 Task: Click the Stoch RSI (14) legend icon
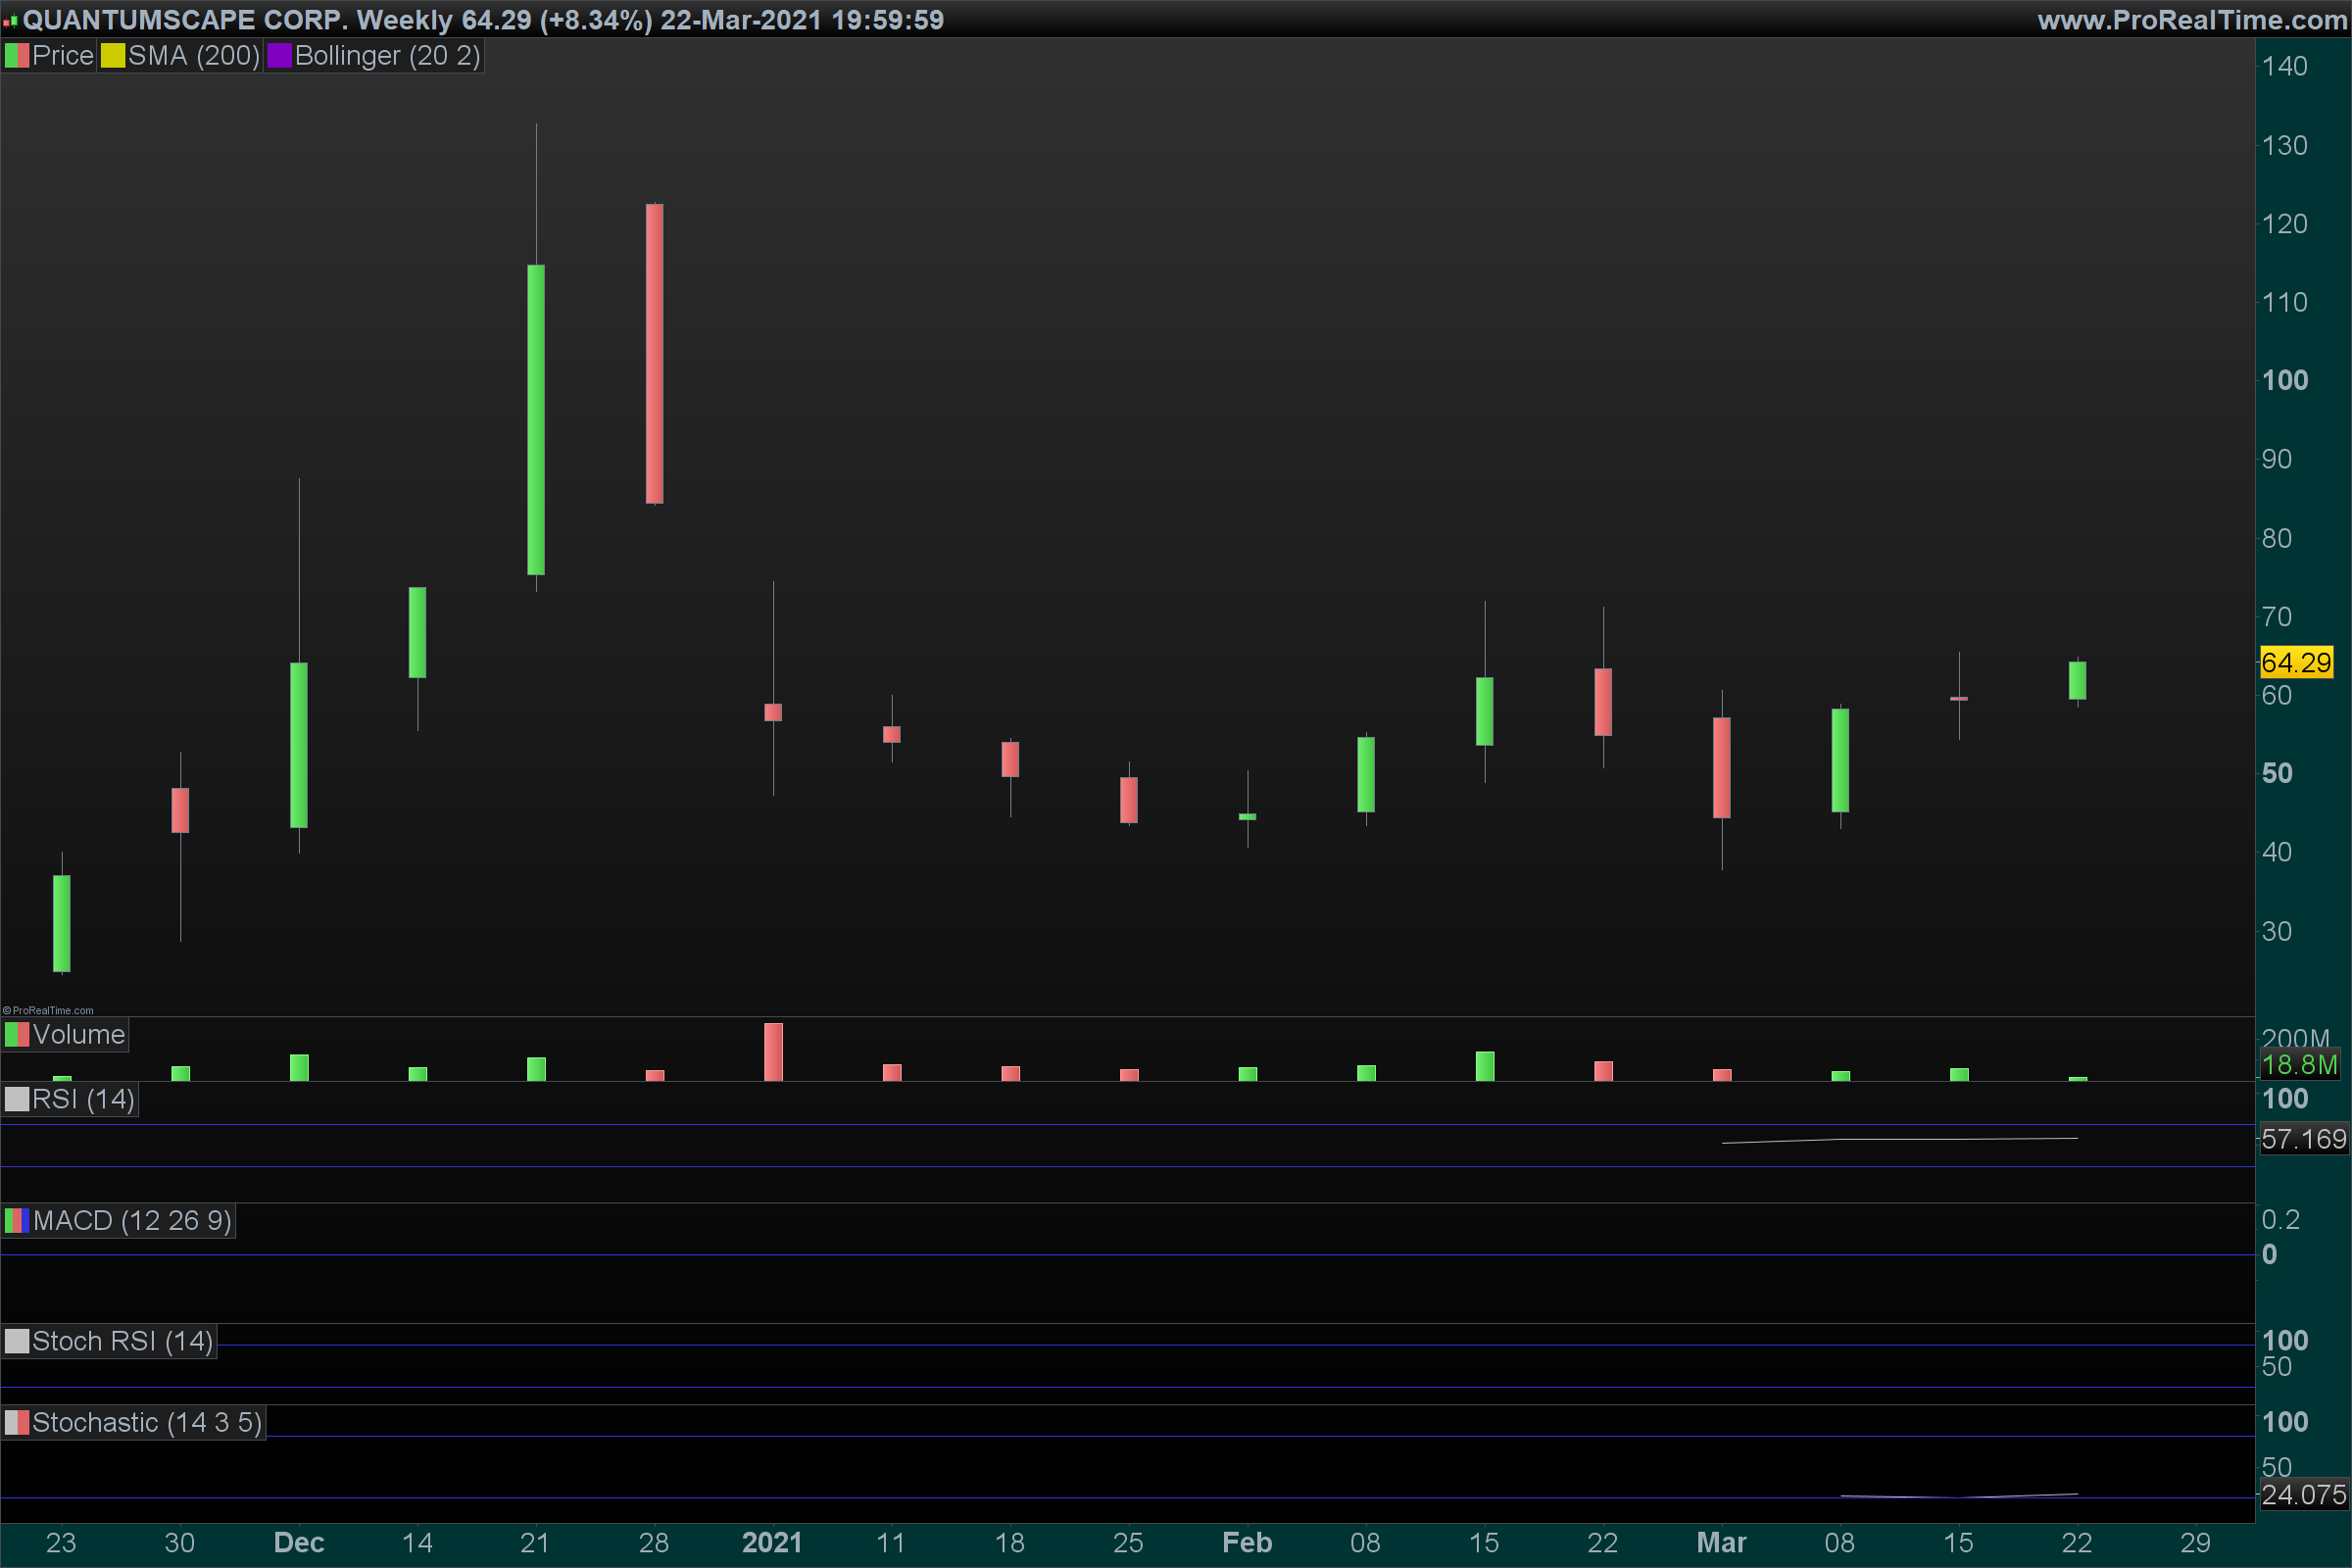click(17, 1342)
